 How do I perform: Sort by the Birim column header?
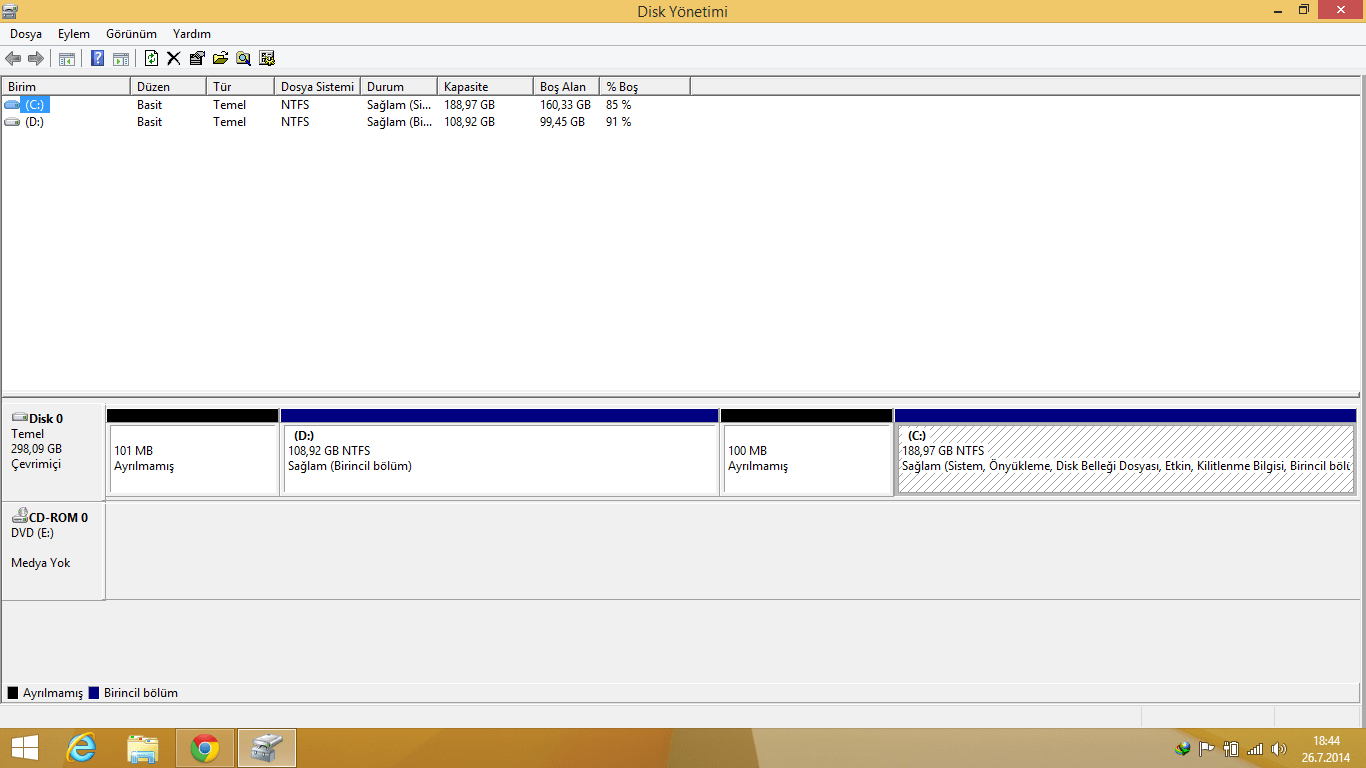[x=66, y=87]
